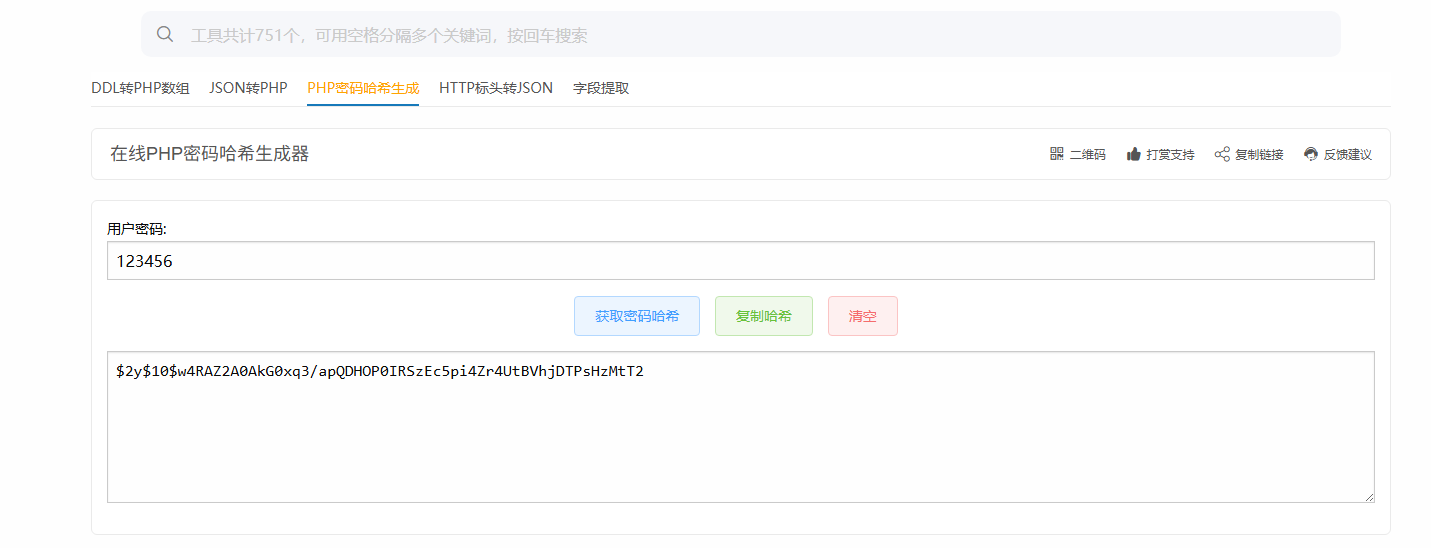Click the 清空 button
Image resolution: width=1431 pixels, height=548 pixels.
863,316
